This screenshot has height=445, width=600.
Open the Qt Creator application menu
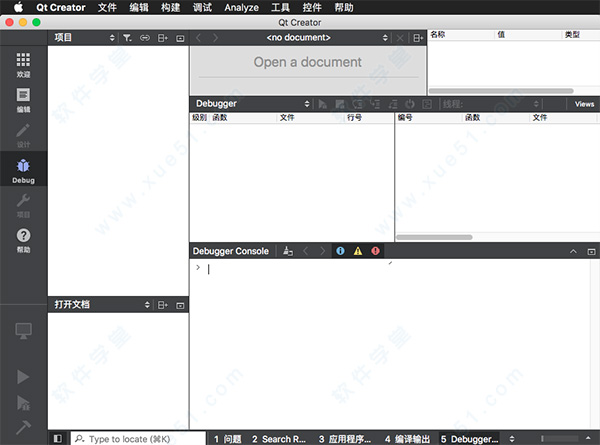61,7
